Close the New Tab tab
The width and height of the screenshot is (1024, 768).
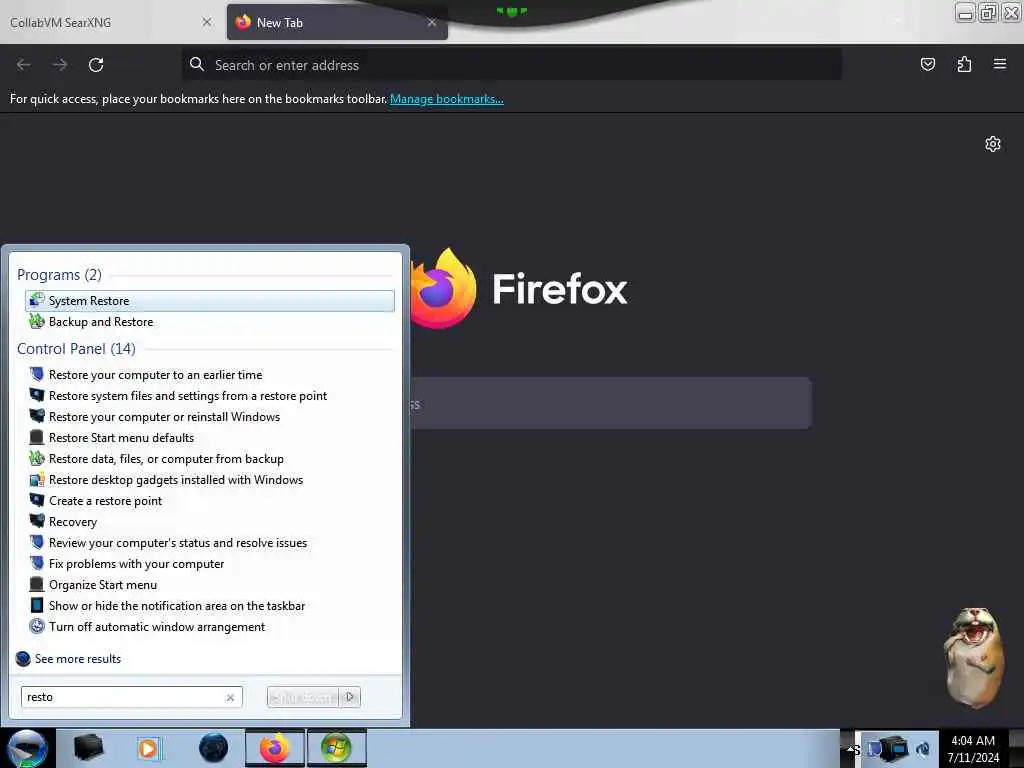point(432,22)
